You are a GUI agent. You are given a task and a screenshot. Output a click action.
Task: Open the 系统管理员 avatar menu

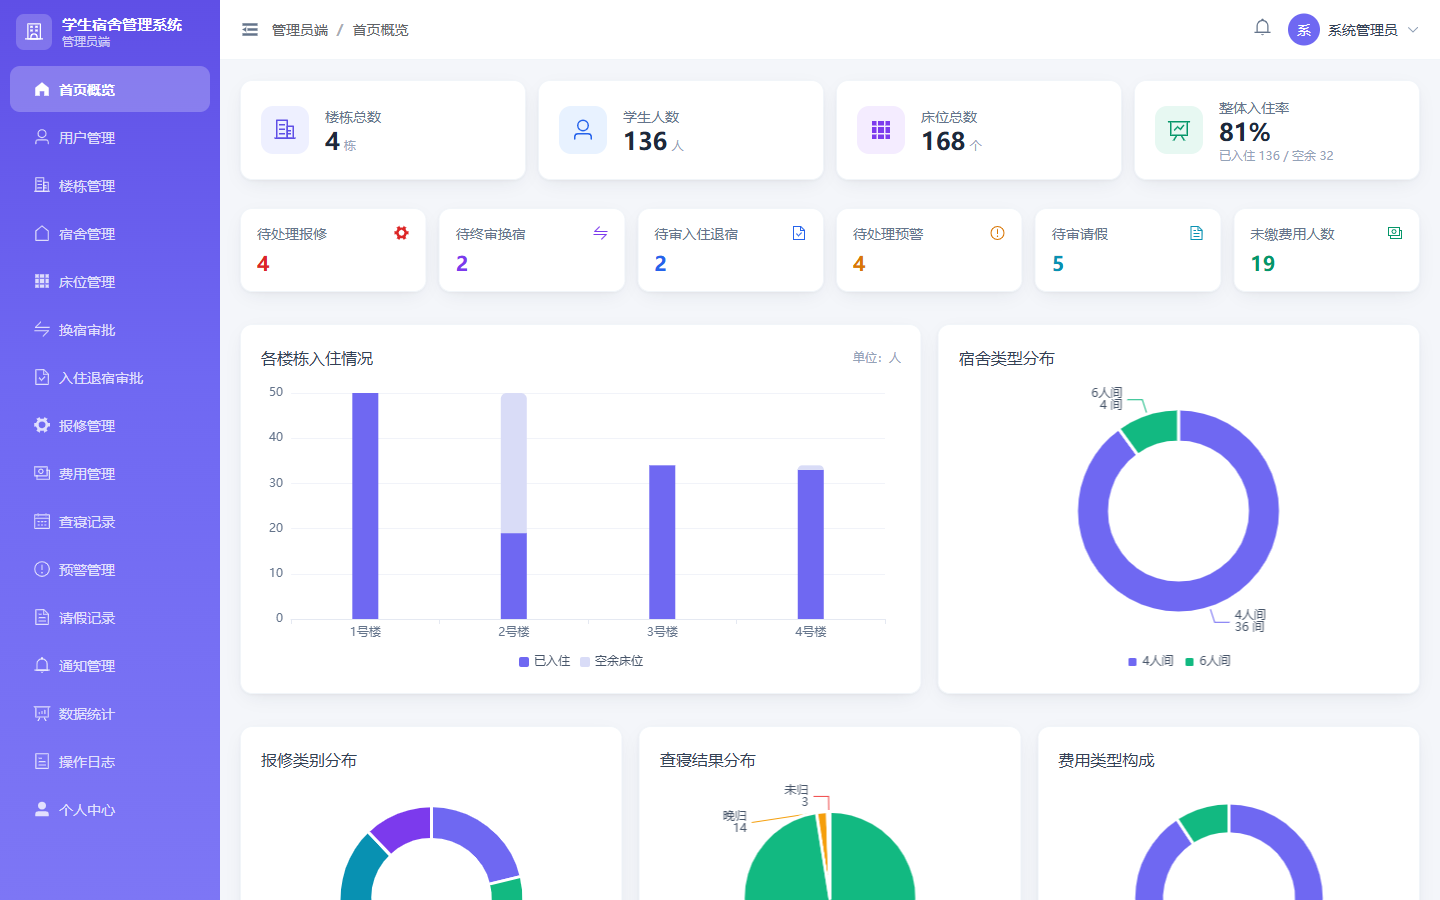click(x=1304, y=30)
